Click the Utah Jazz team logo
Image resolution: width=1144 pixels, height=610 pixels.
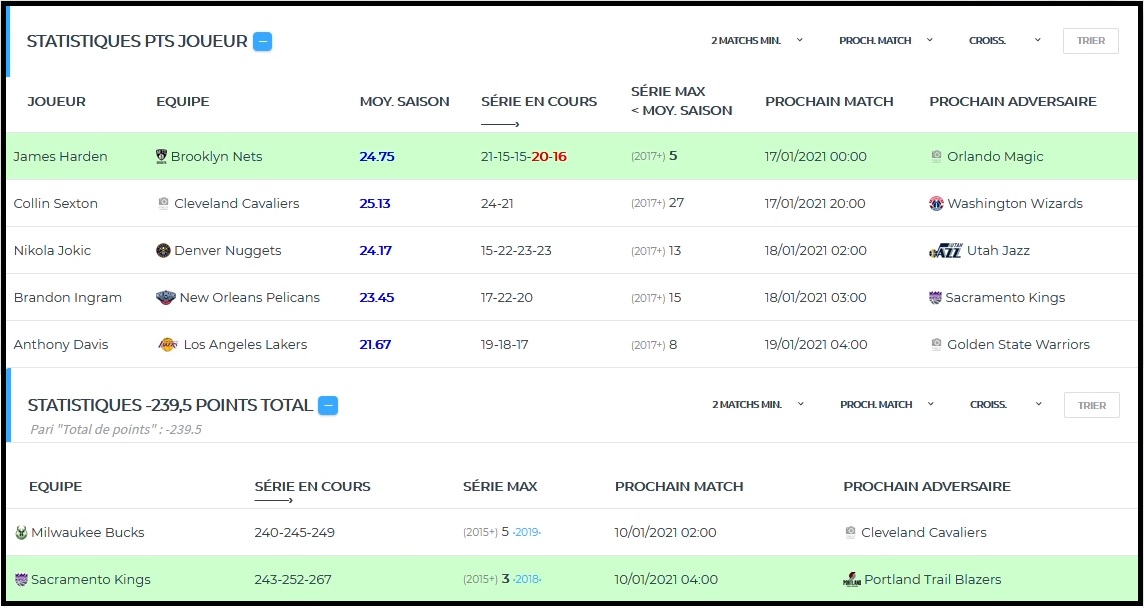946,250
